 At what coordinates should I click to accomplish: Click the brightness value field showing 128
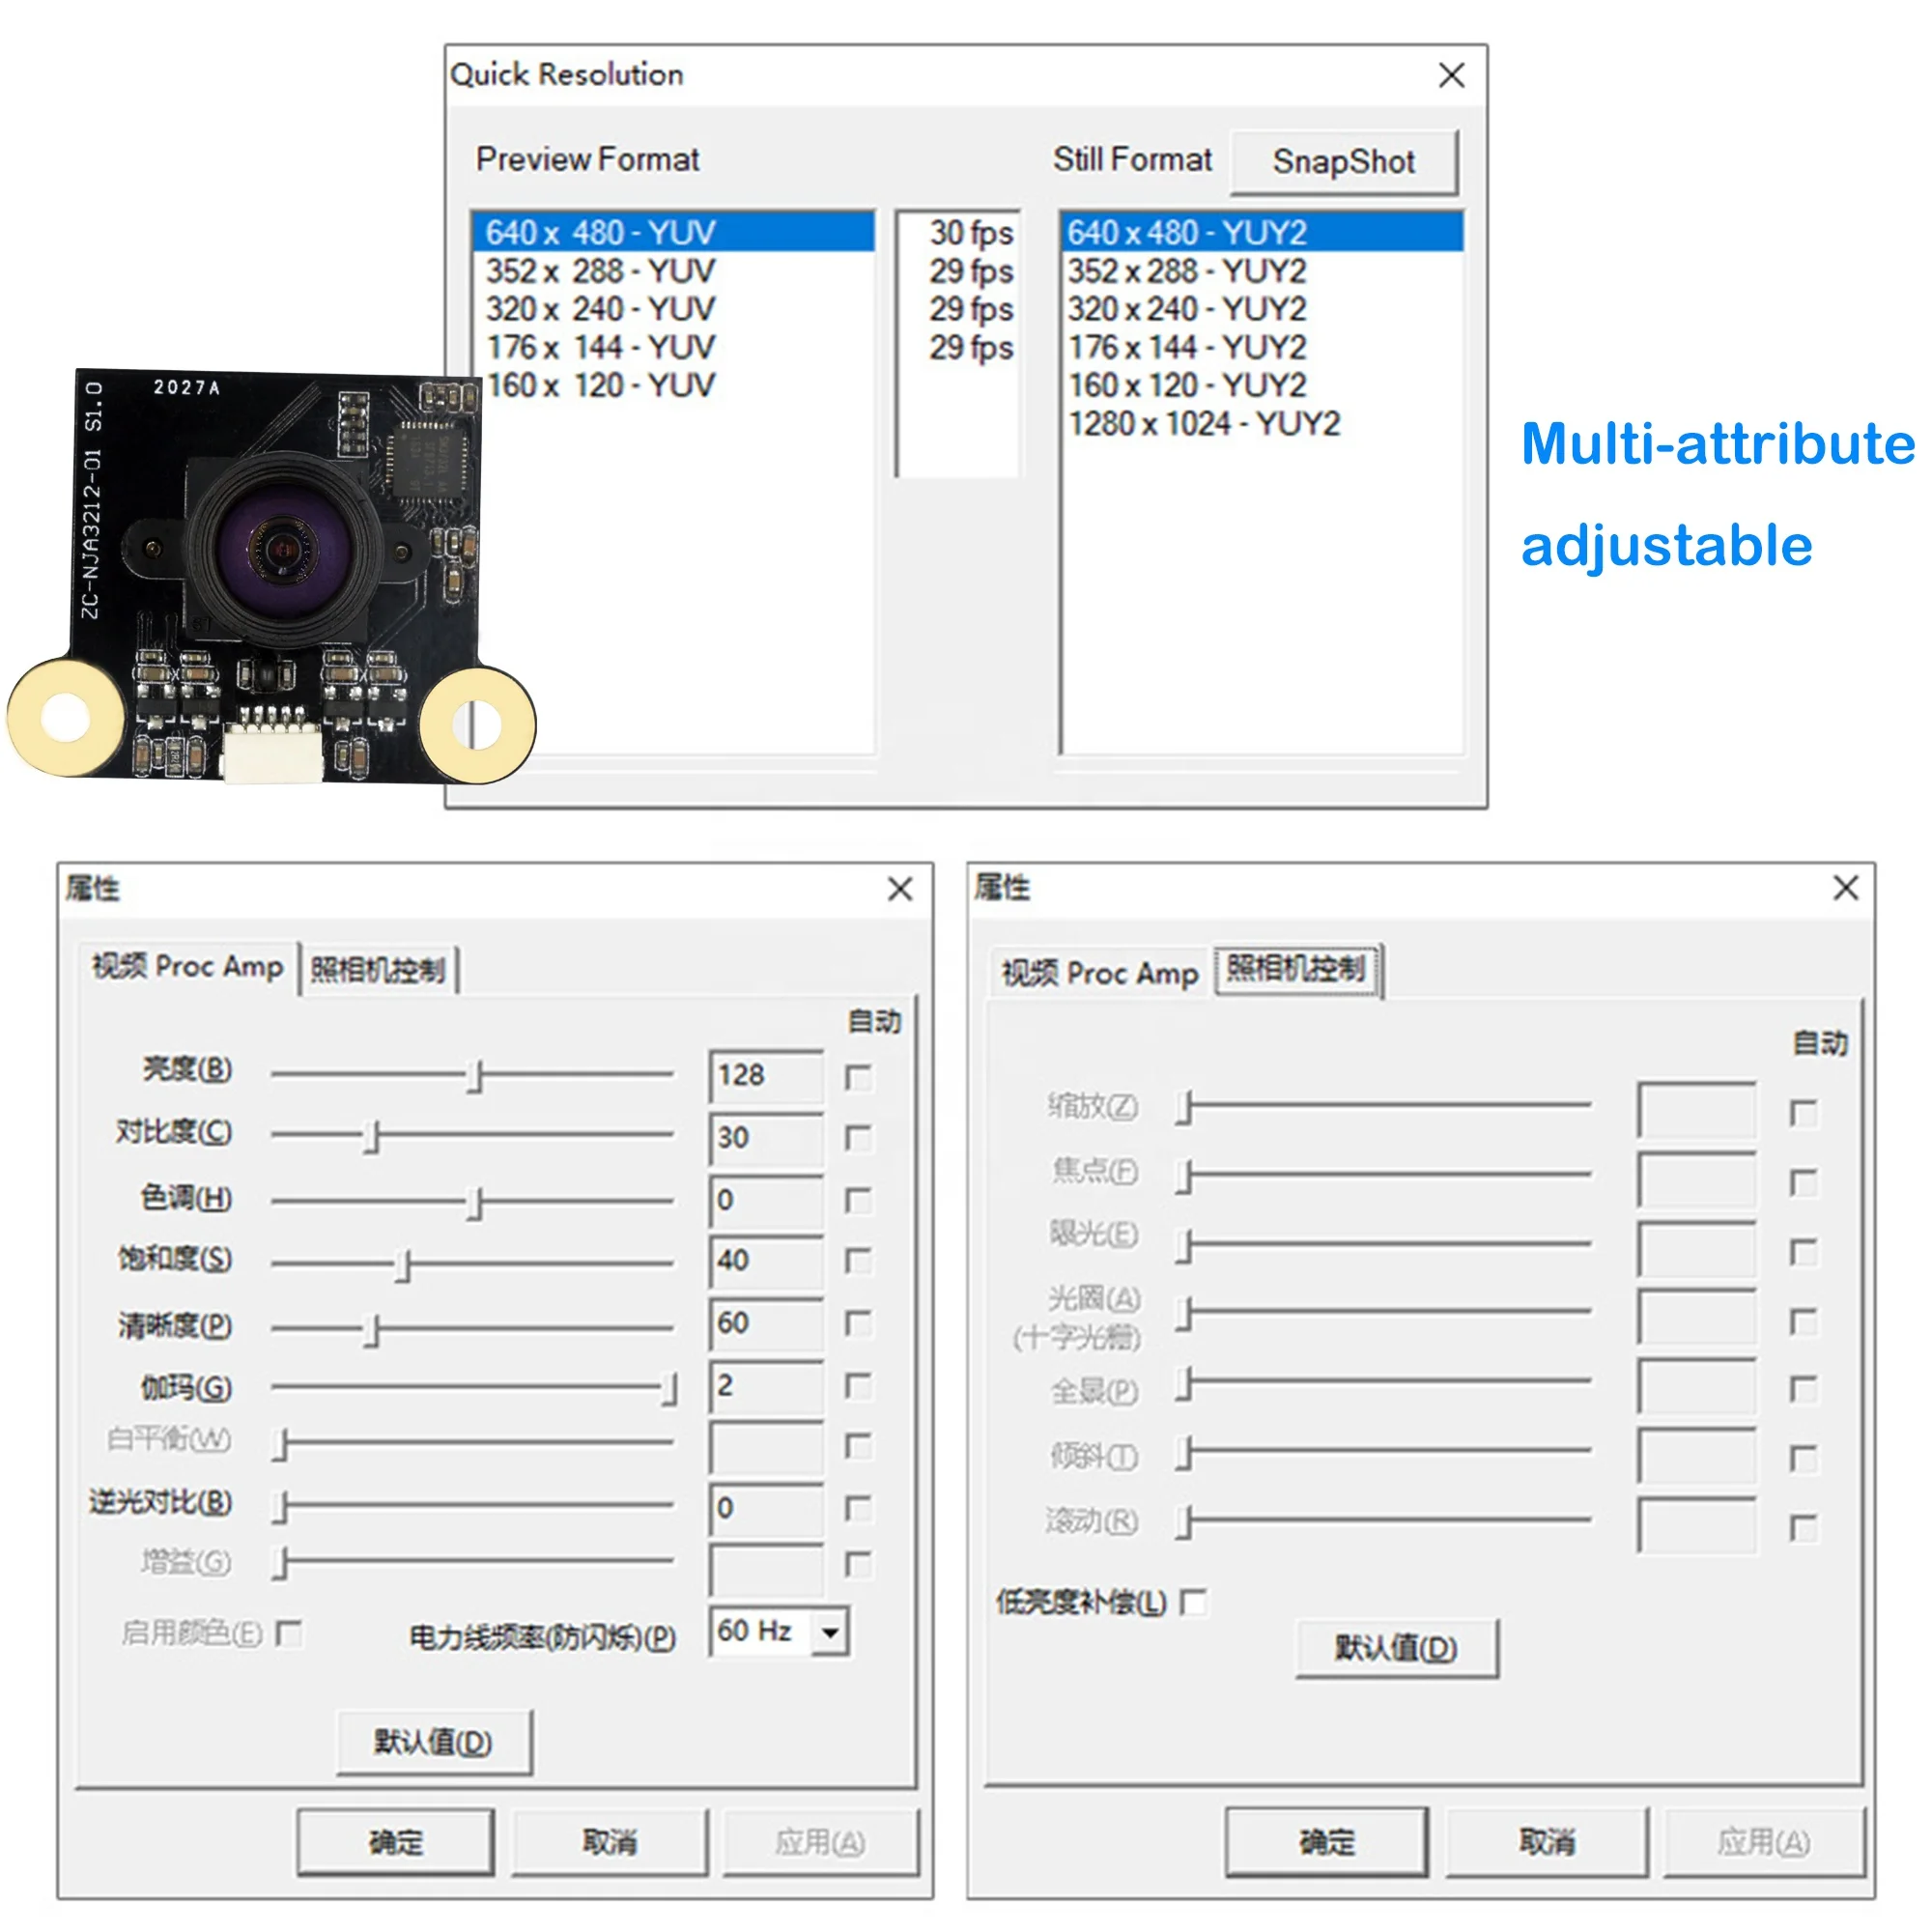click(766, 1077)
